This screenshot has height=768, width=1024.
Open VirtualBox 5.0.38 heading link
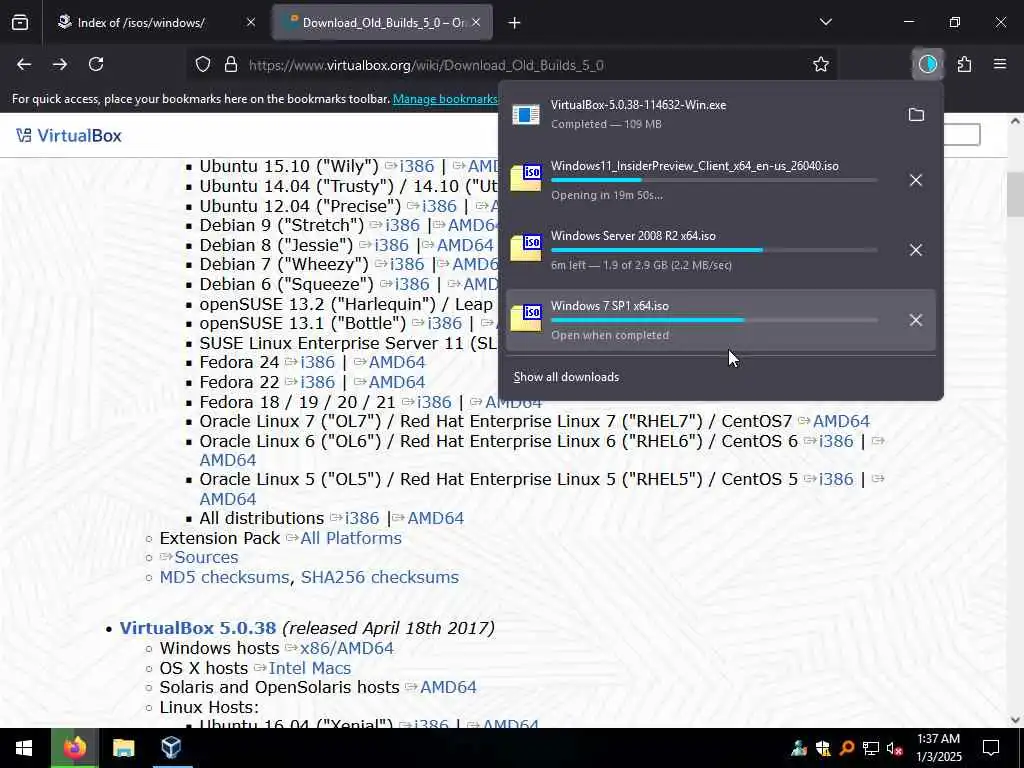(x=198, y=628)
